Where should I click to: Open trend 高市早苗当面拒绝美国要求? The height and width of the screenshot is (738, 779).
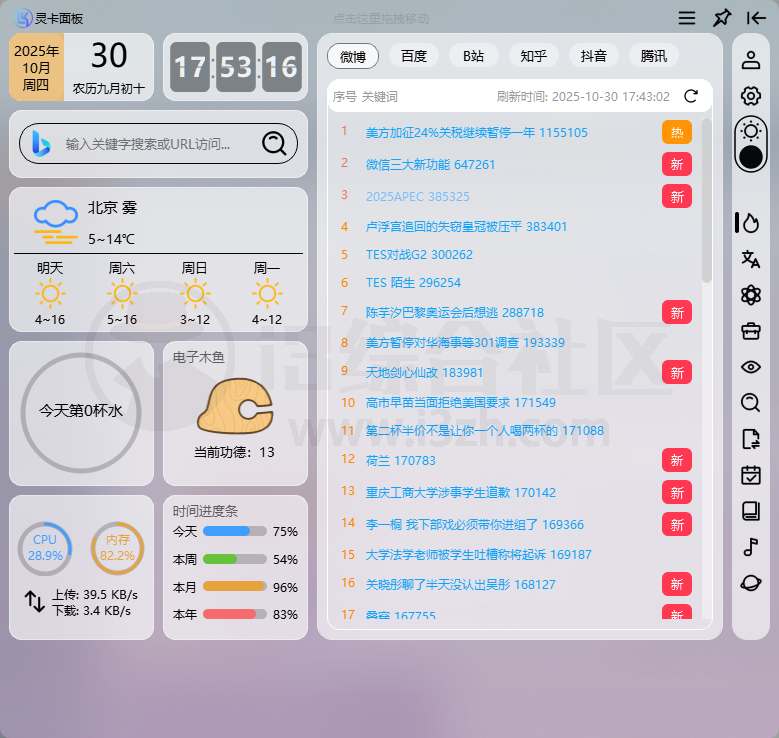461,403
